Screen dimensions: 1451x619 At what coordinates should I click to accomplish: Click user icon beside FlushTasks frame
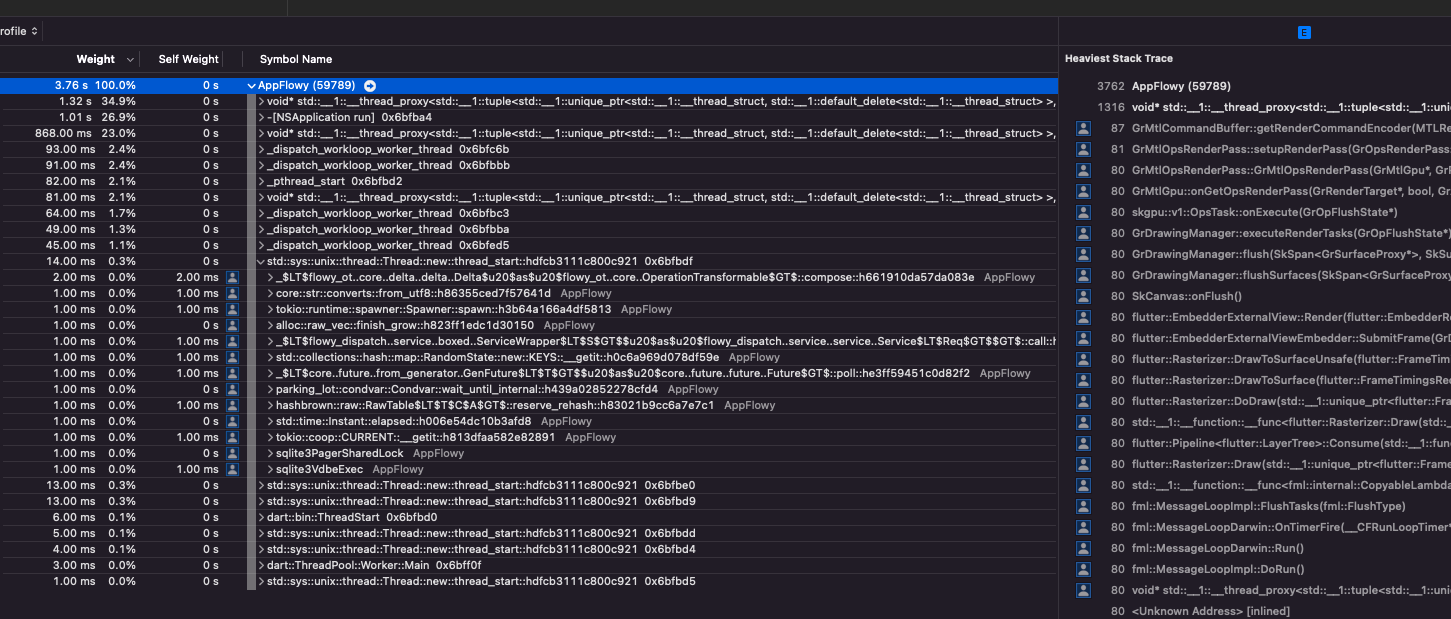tap(1083, 506)
